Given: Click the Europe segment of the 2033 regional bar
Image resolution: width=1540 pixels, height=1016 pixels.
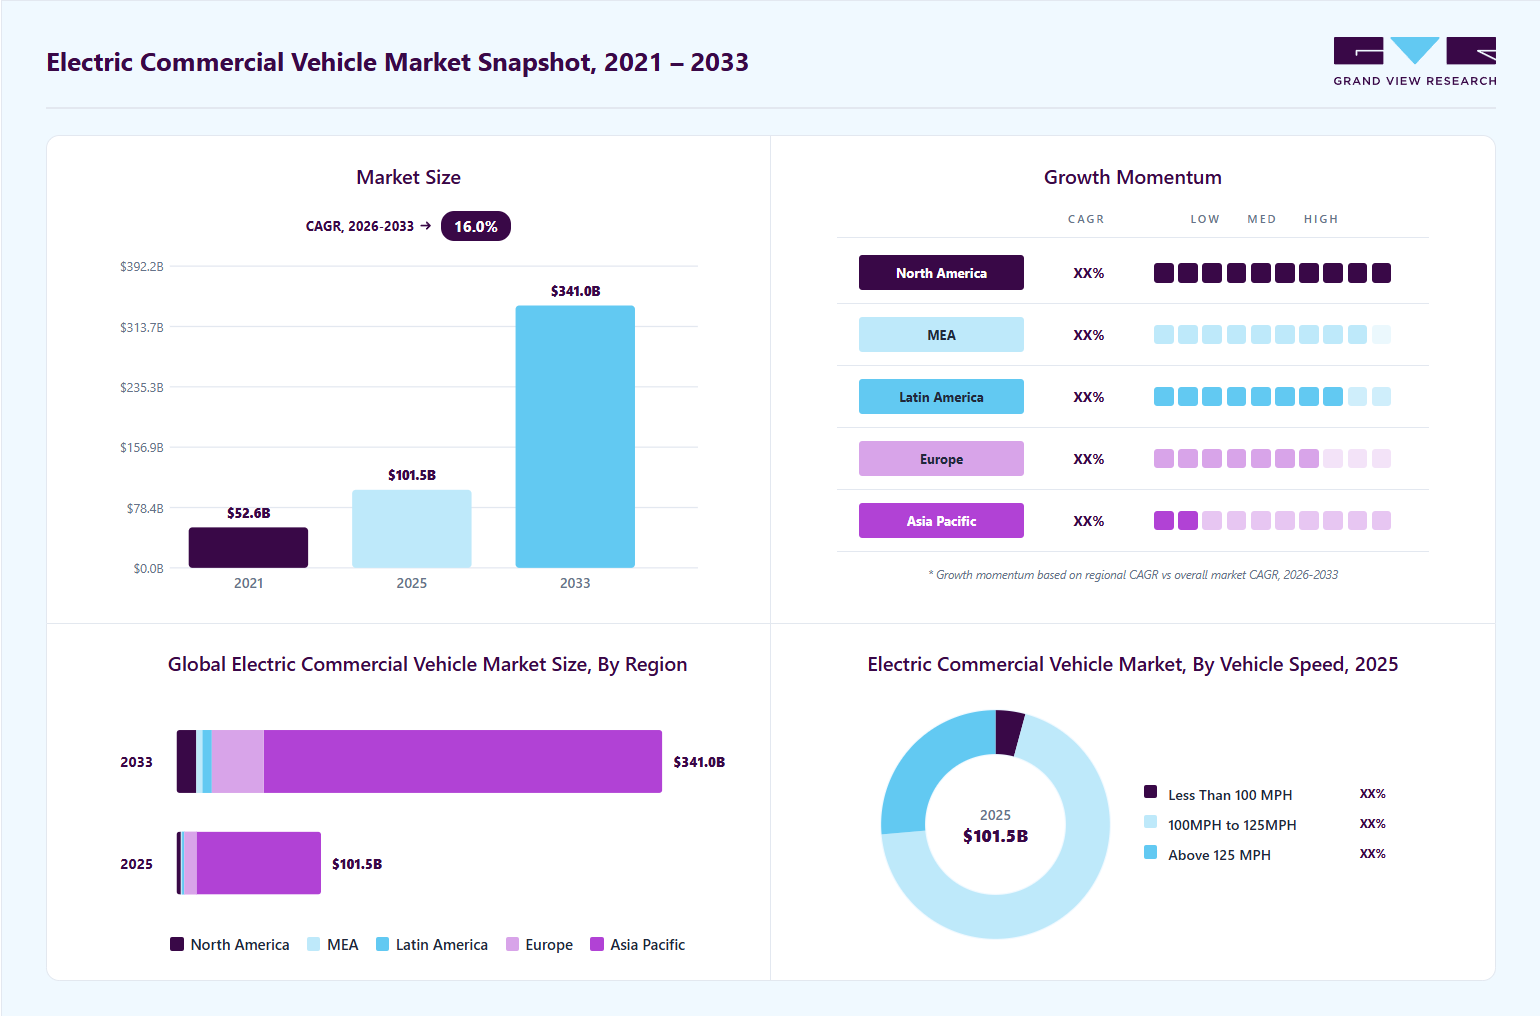Looking at the screenshot, I should click(x=237, y=762).
